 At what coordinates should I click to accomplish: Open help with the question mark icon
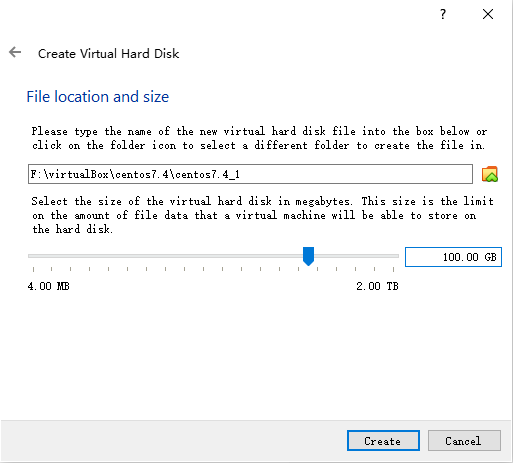click(443, 14)
